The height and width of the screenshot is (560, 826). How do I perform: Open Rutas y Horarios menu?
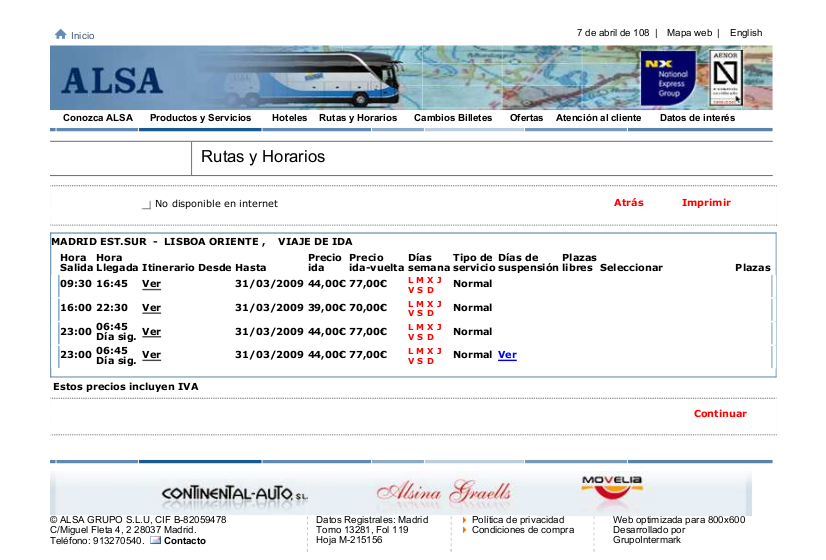tap(358, 118)
